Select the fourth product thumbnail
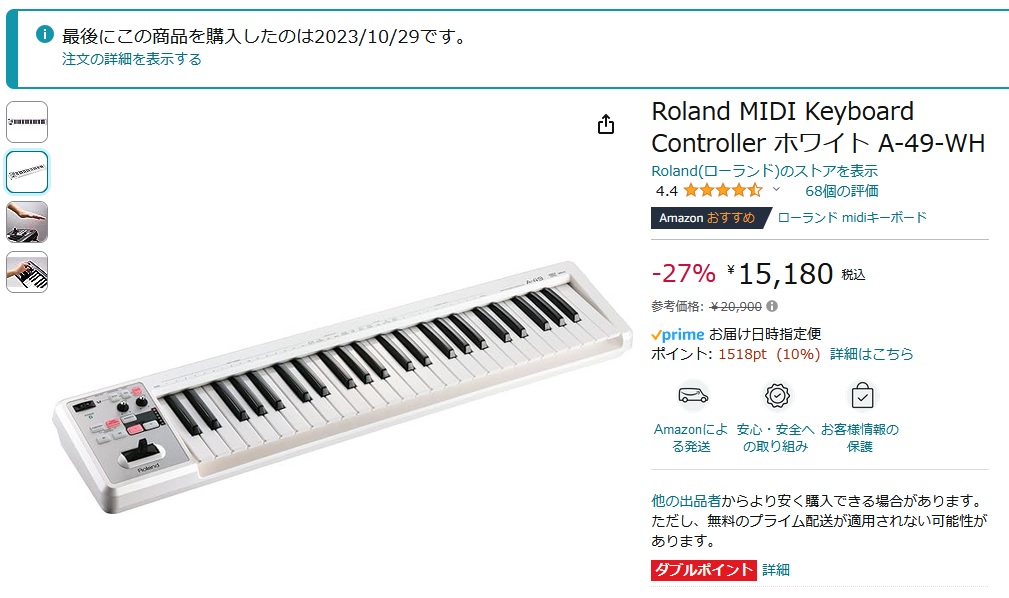Viewport: 1009px width, 598px height. pos(27,272)
